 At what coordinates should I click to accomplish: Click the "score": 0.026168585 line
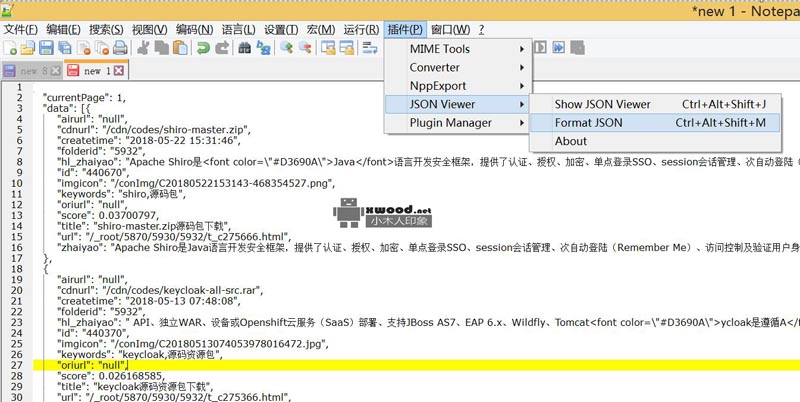(110, 376)
